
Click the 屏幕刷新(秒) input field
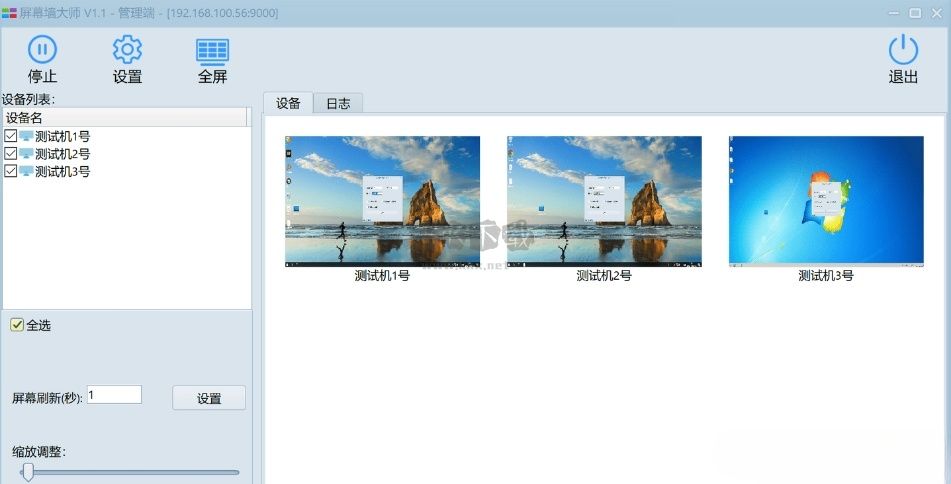(x=115, y=395)
